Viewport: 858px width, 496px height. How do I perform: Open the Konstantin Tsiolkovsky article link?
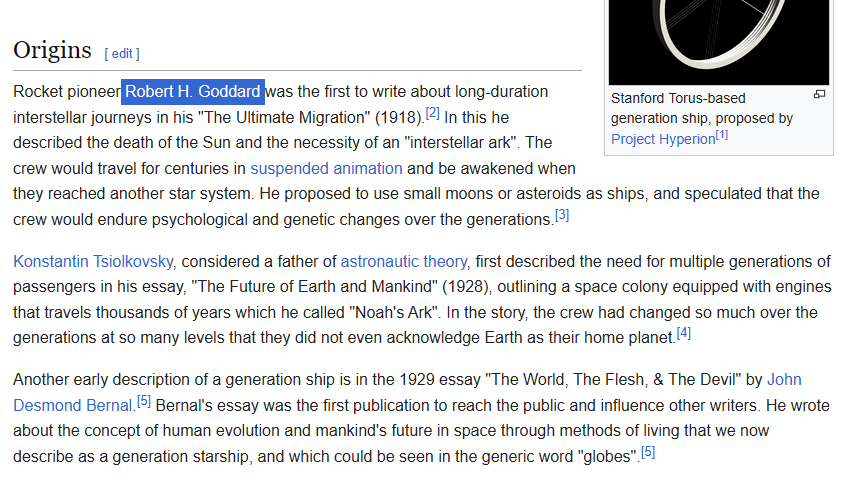[x=93, y=262]
